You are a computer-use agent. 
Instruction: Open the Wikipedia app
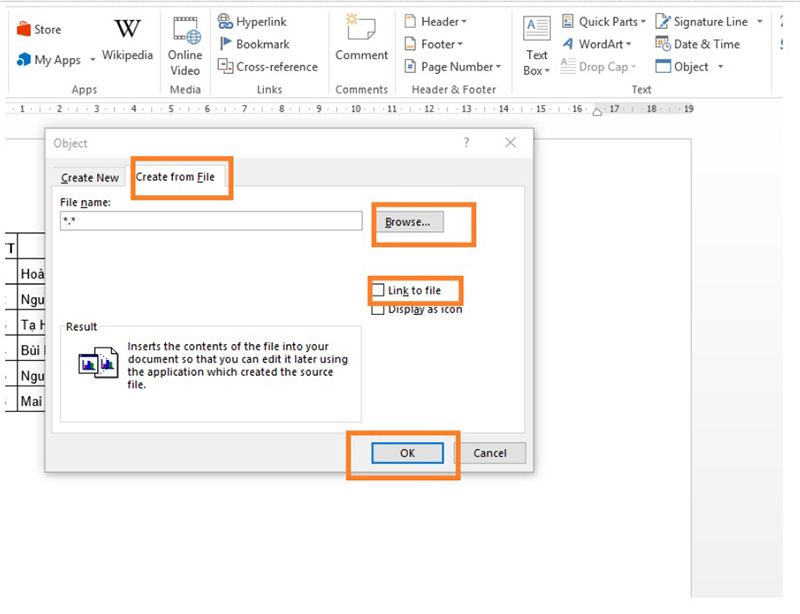tap(127, 40)
